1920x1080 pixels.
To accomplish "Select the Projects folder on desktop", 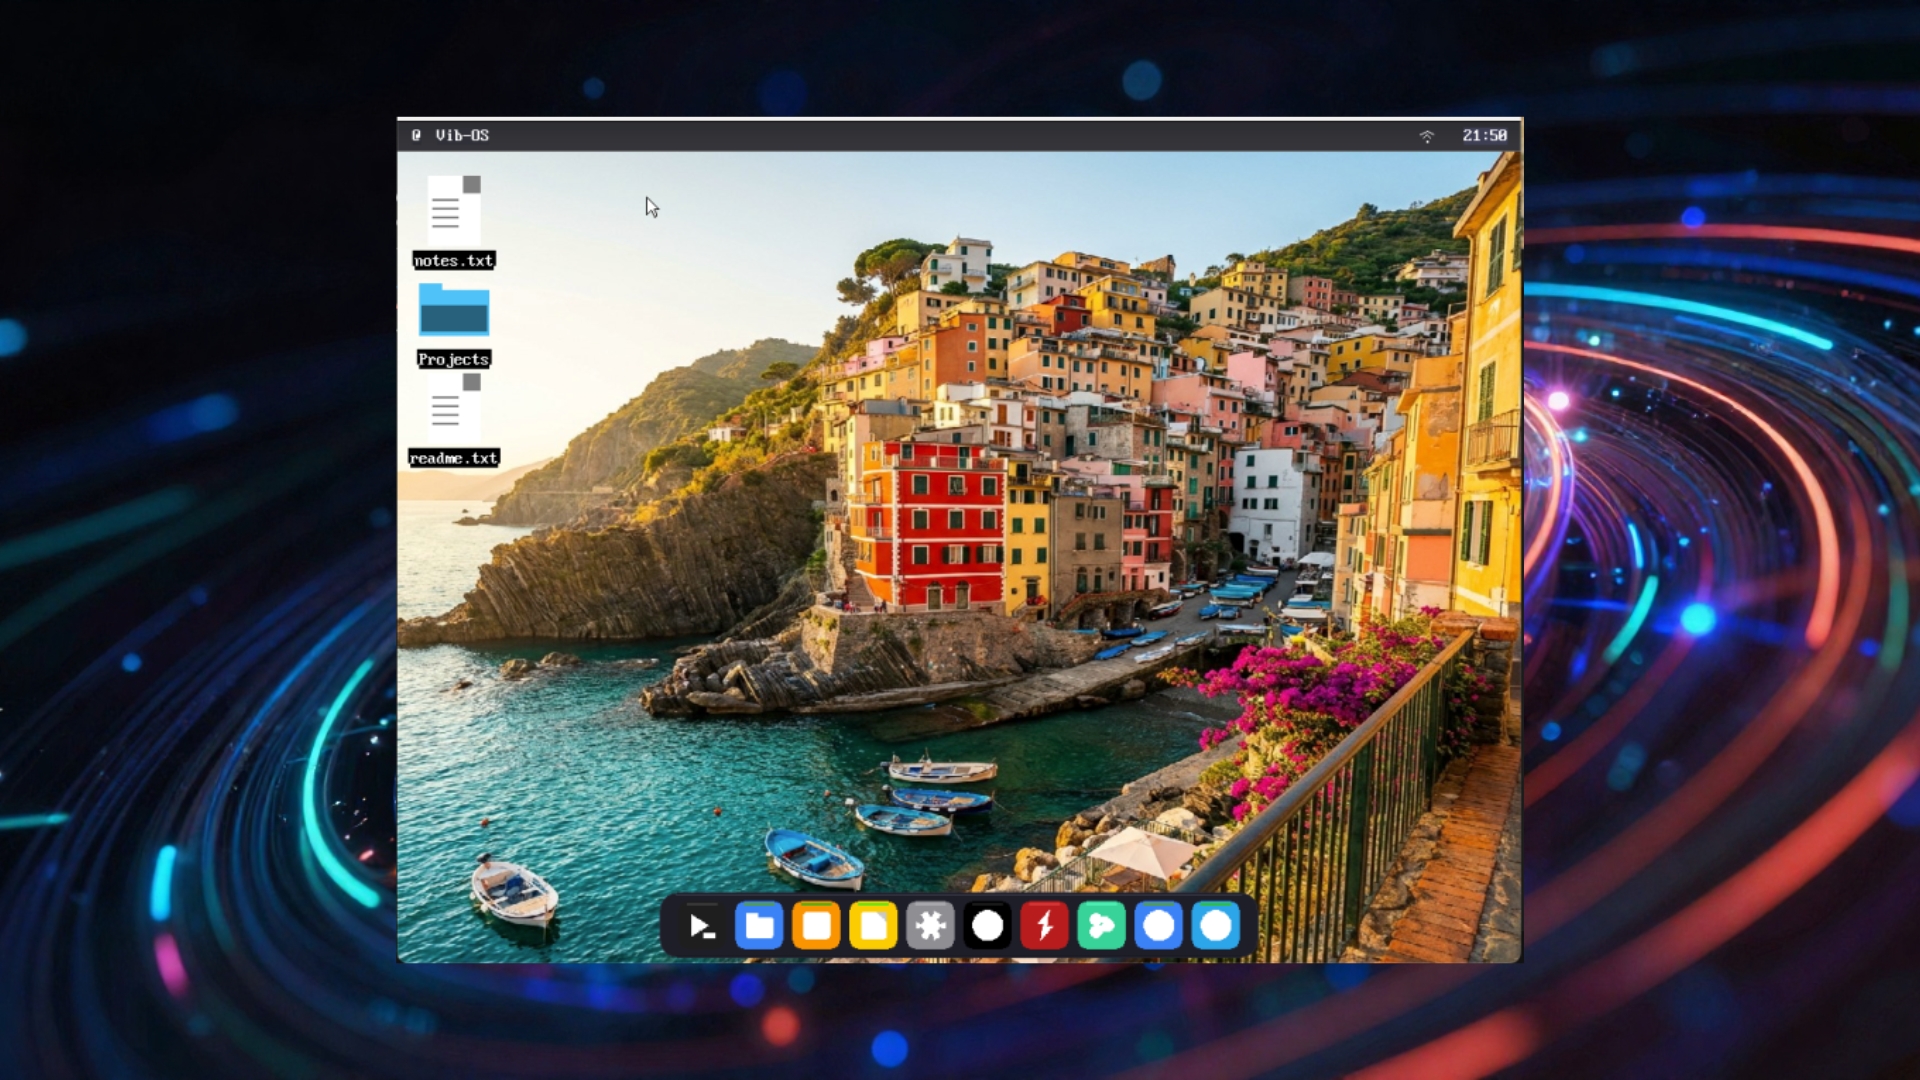I will point(454,311).
